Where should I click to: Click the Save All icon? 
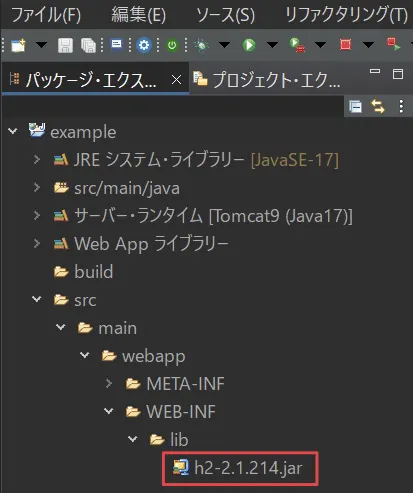(88, 45)
